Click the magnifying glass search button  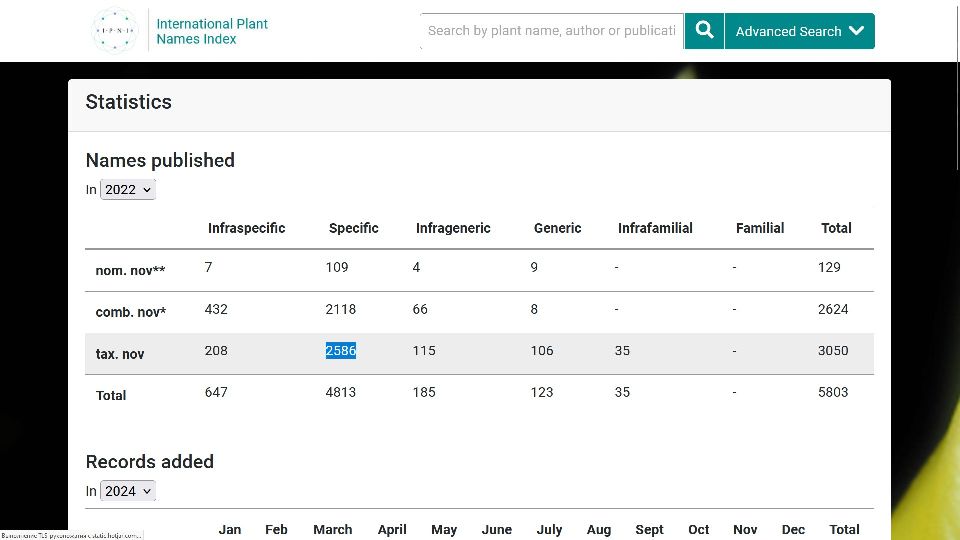704,31
